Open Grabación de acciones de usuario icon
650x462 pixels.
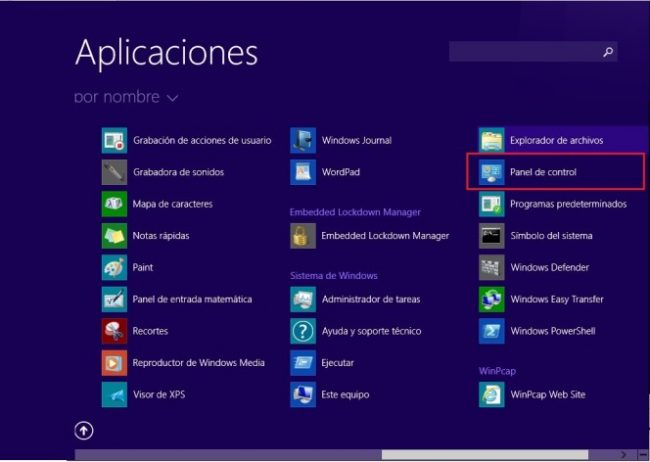(x=114, y=141)
